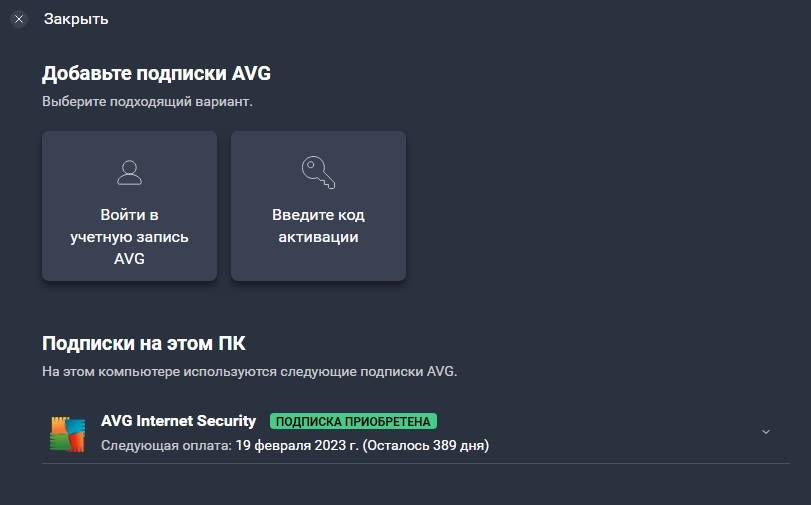Click the '19 февраля 2023 г.' payment date
Screen dimensions: 811x505
(296, 444)
